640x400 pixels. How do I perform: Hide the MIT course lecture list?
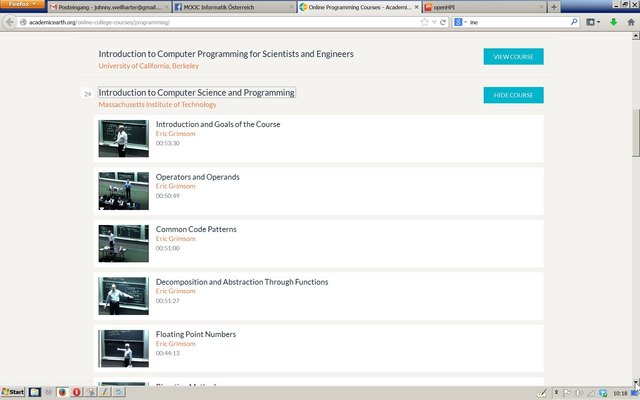[x=513, y=95]
